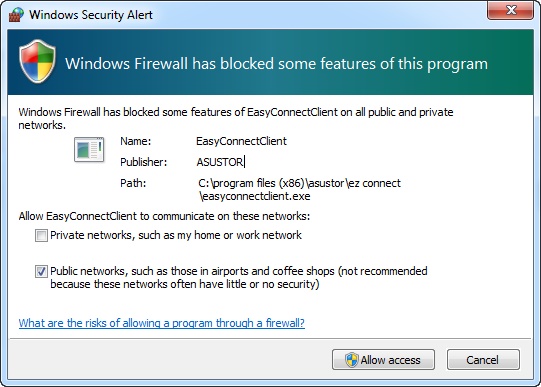Click the large Windows security shield icon
Screen dimensions: 541x387
pyautogui.click(x=37, y=61)
